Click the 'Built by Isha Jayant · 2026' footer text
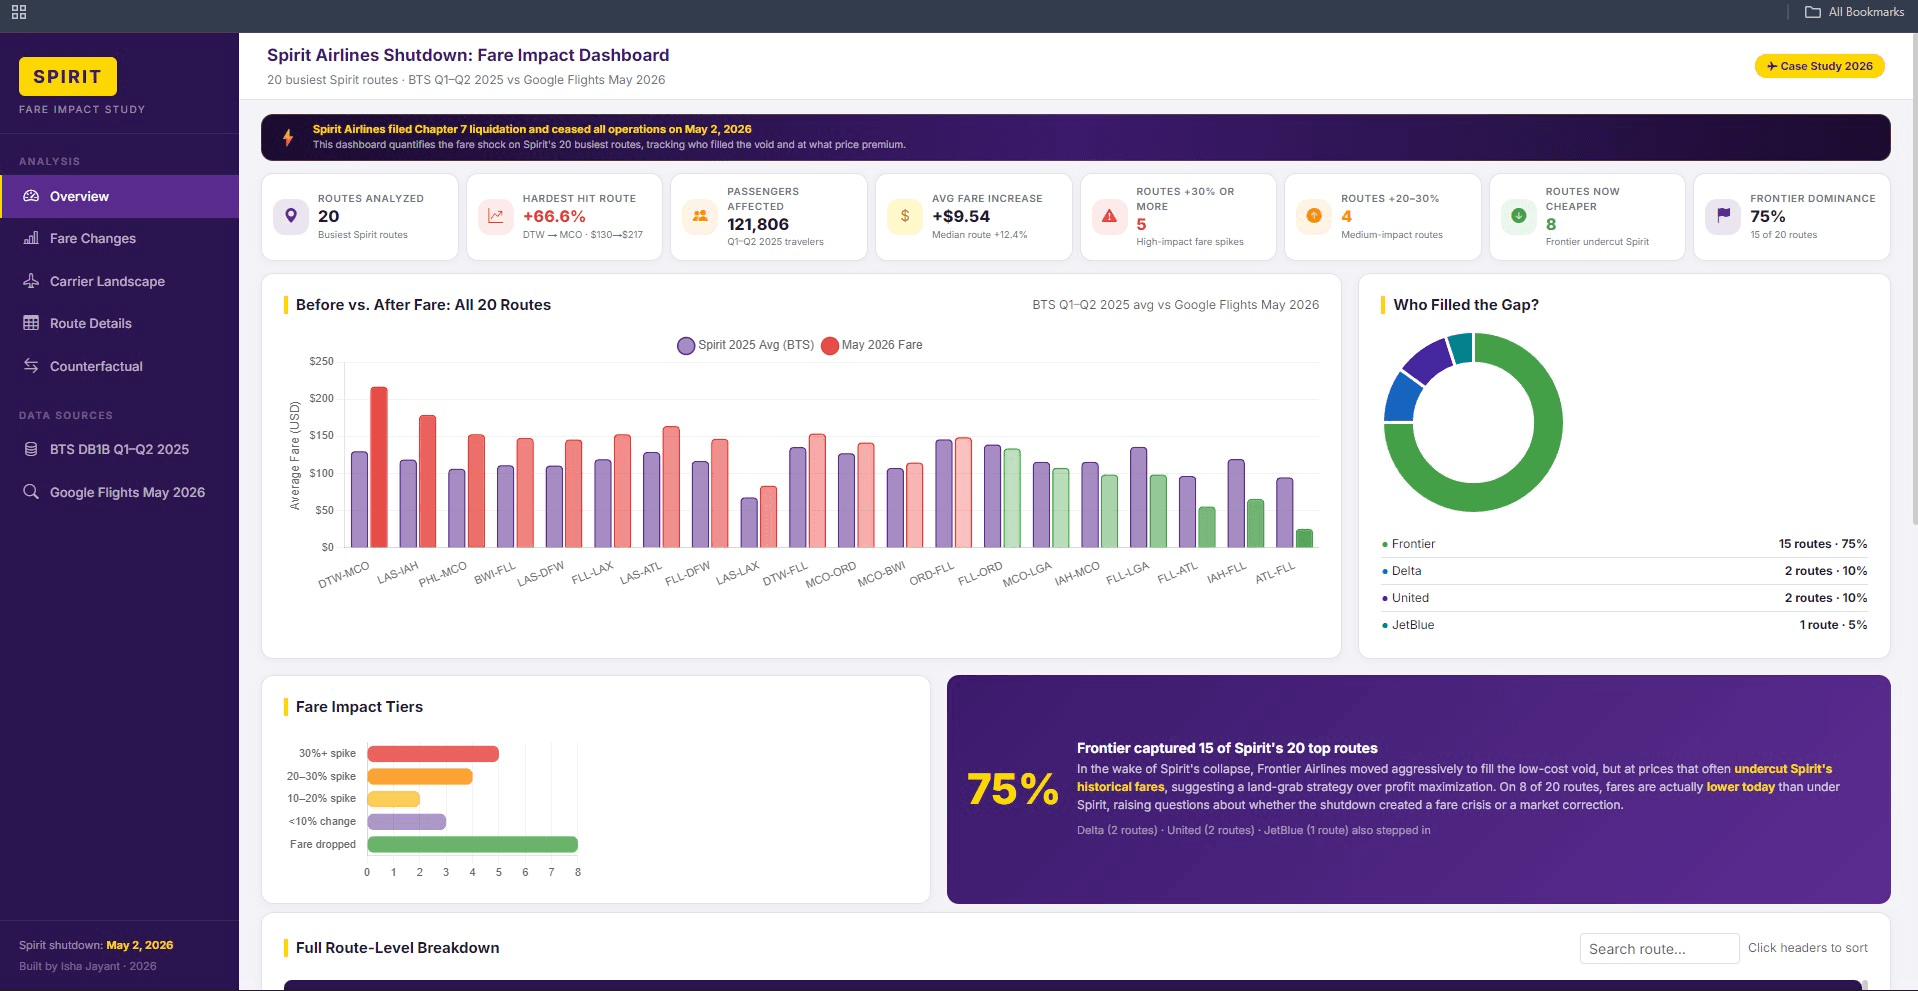The height and width of the screenshot is (991, 1918). (88, 966)
